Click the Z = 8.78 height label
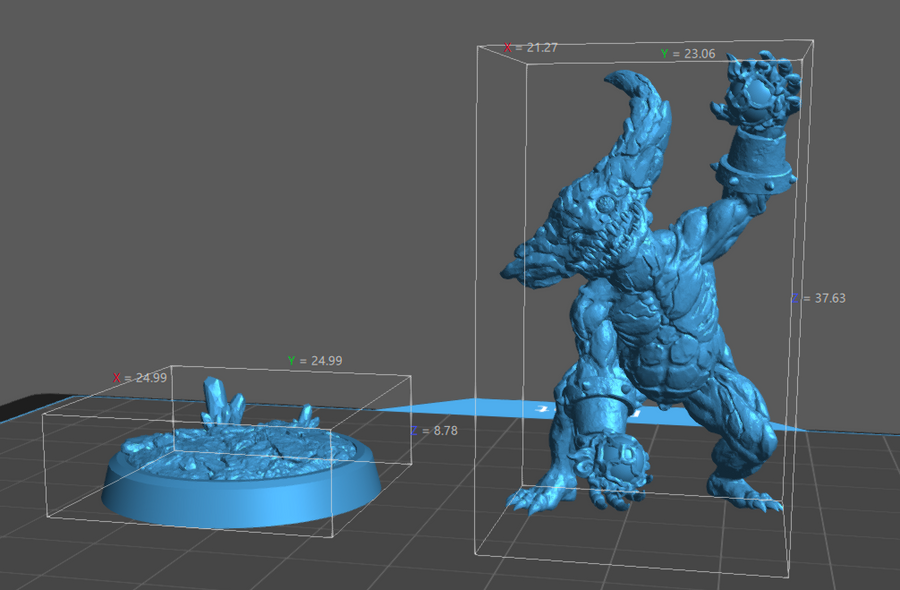Screen dimensions: 900x590 pyautogui.click(x=434, y=430)
